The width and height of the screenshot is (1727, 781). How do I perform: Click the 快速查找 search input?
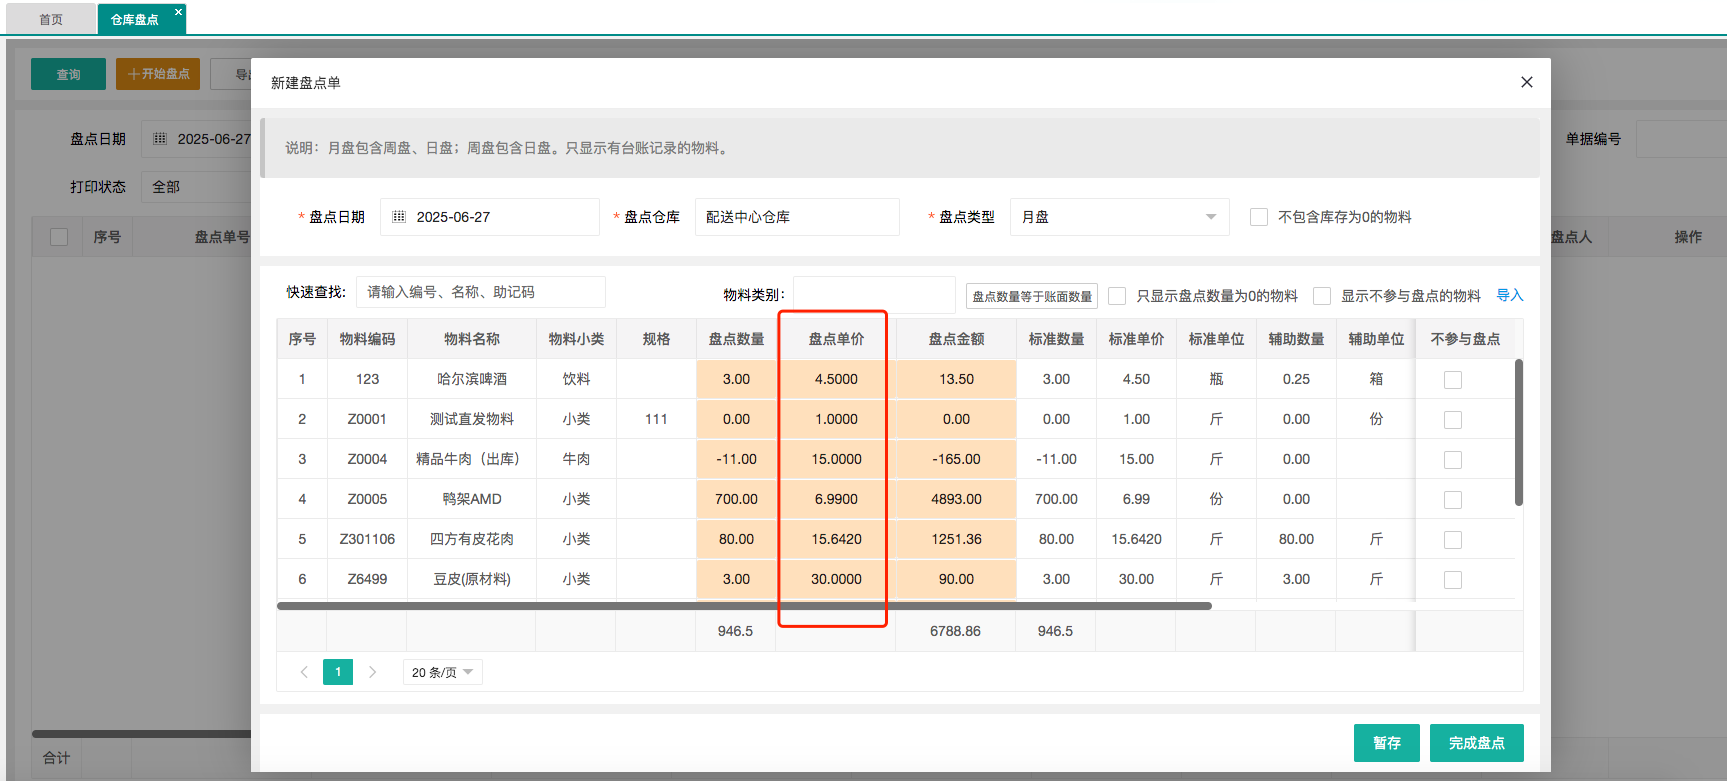(x=480, y=292)
